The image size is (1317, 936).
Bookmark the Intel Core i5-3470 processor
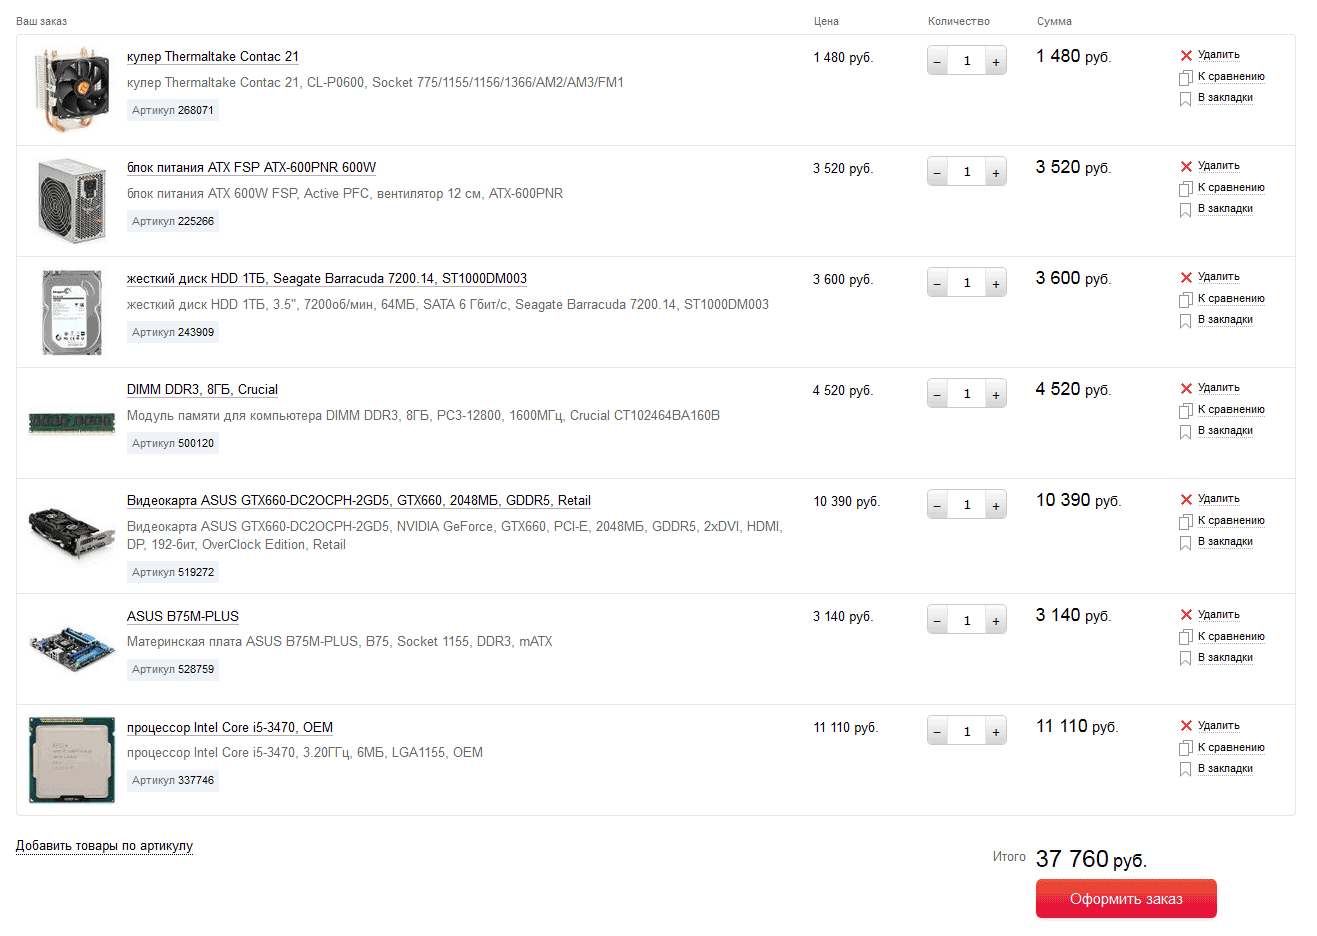pos(1224,769)
